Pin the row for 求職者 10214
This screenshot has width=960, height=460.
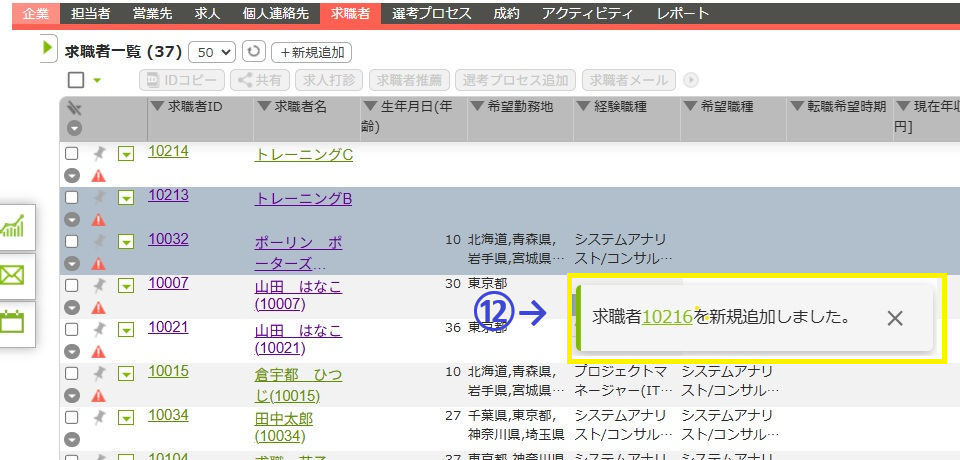[99, 153]
